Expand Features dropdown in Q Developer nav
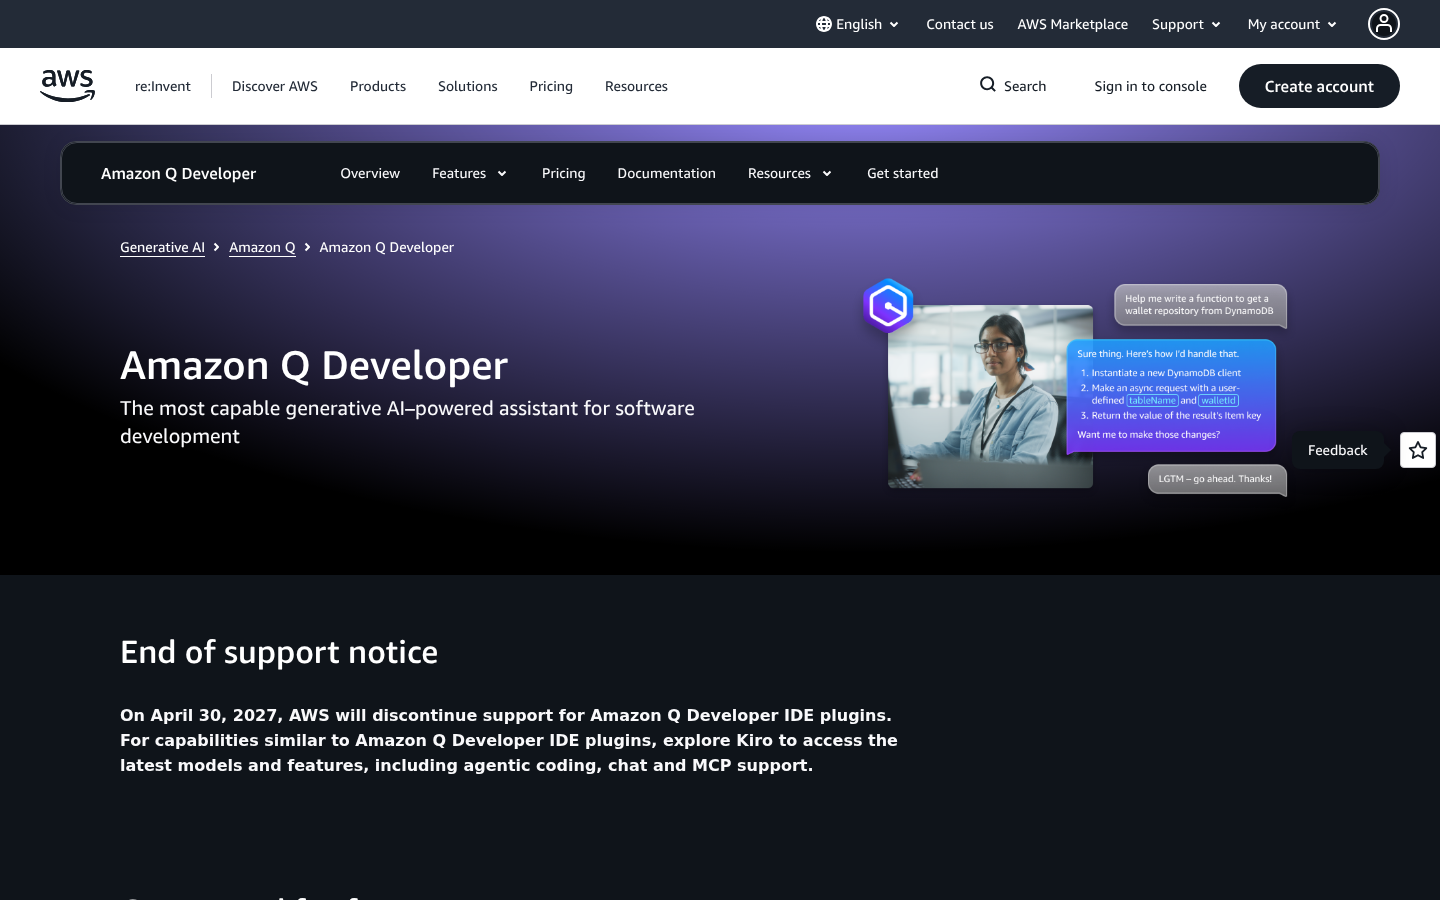This screenshot has height=900, width=1440. tap(470, 173)
